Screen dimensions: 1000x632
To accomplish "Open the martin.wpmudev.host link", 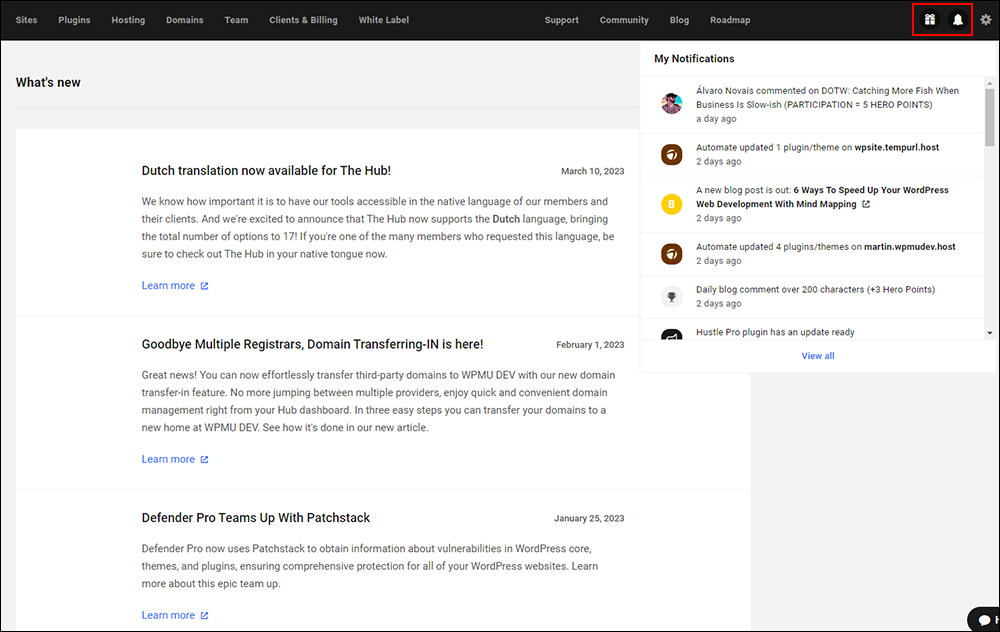I will tap(910, 247).
